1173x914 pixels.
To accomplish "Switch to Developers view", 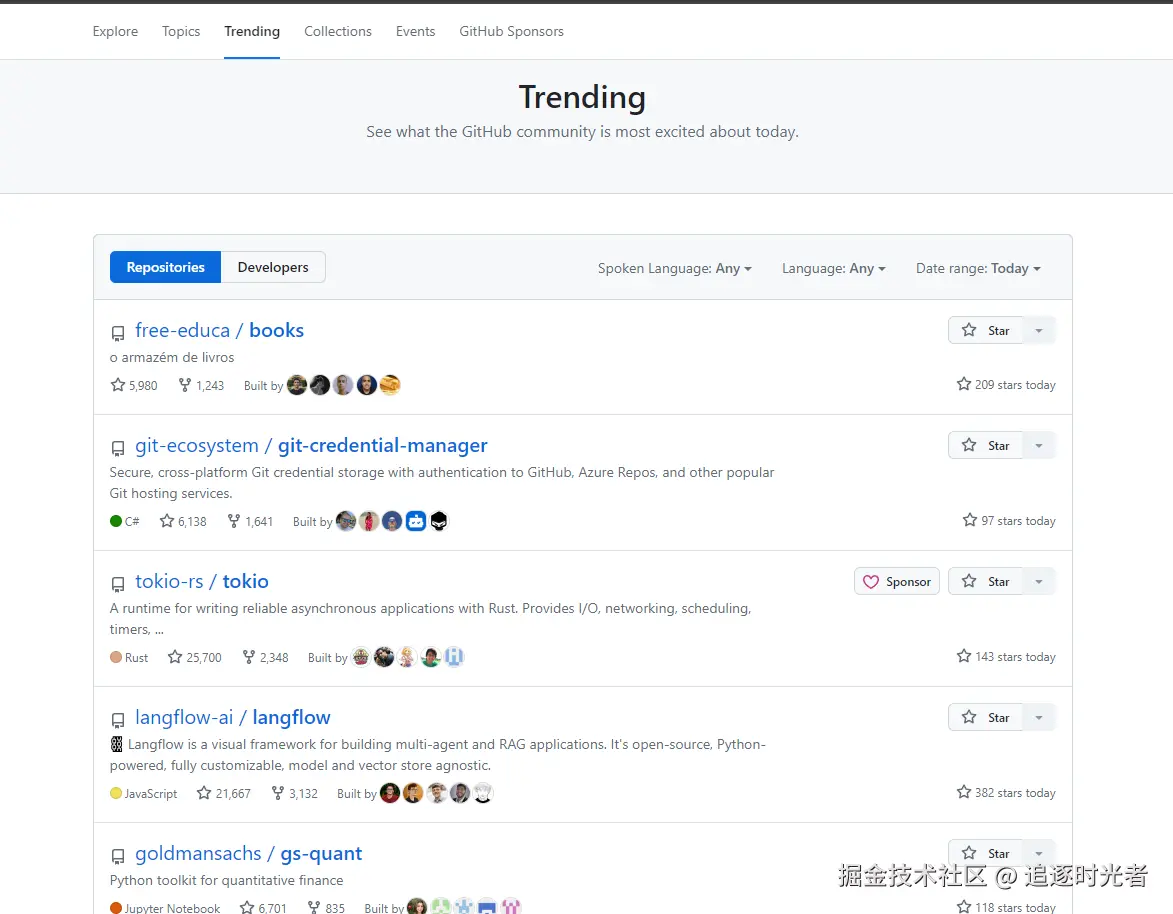I will (x=273, y=267).
